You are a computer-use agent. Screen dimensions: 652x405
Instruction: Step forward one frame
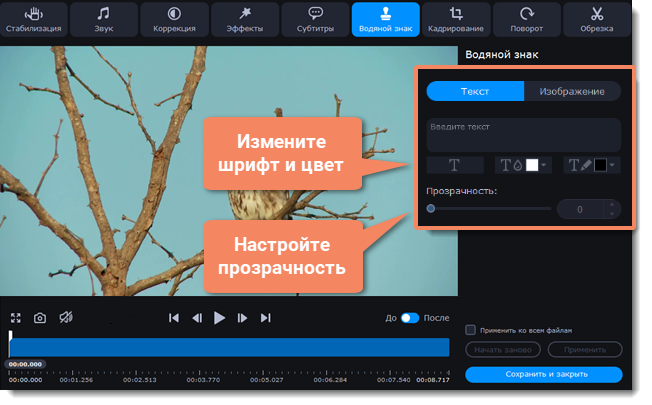click(243, 318)
